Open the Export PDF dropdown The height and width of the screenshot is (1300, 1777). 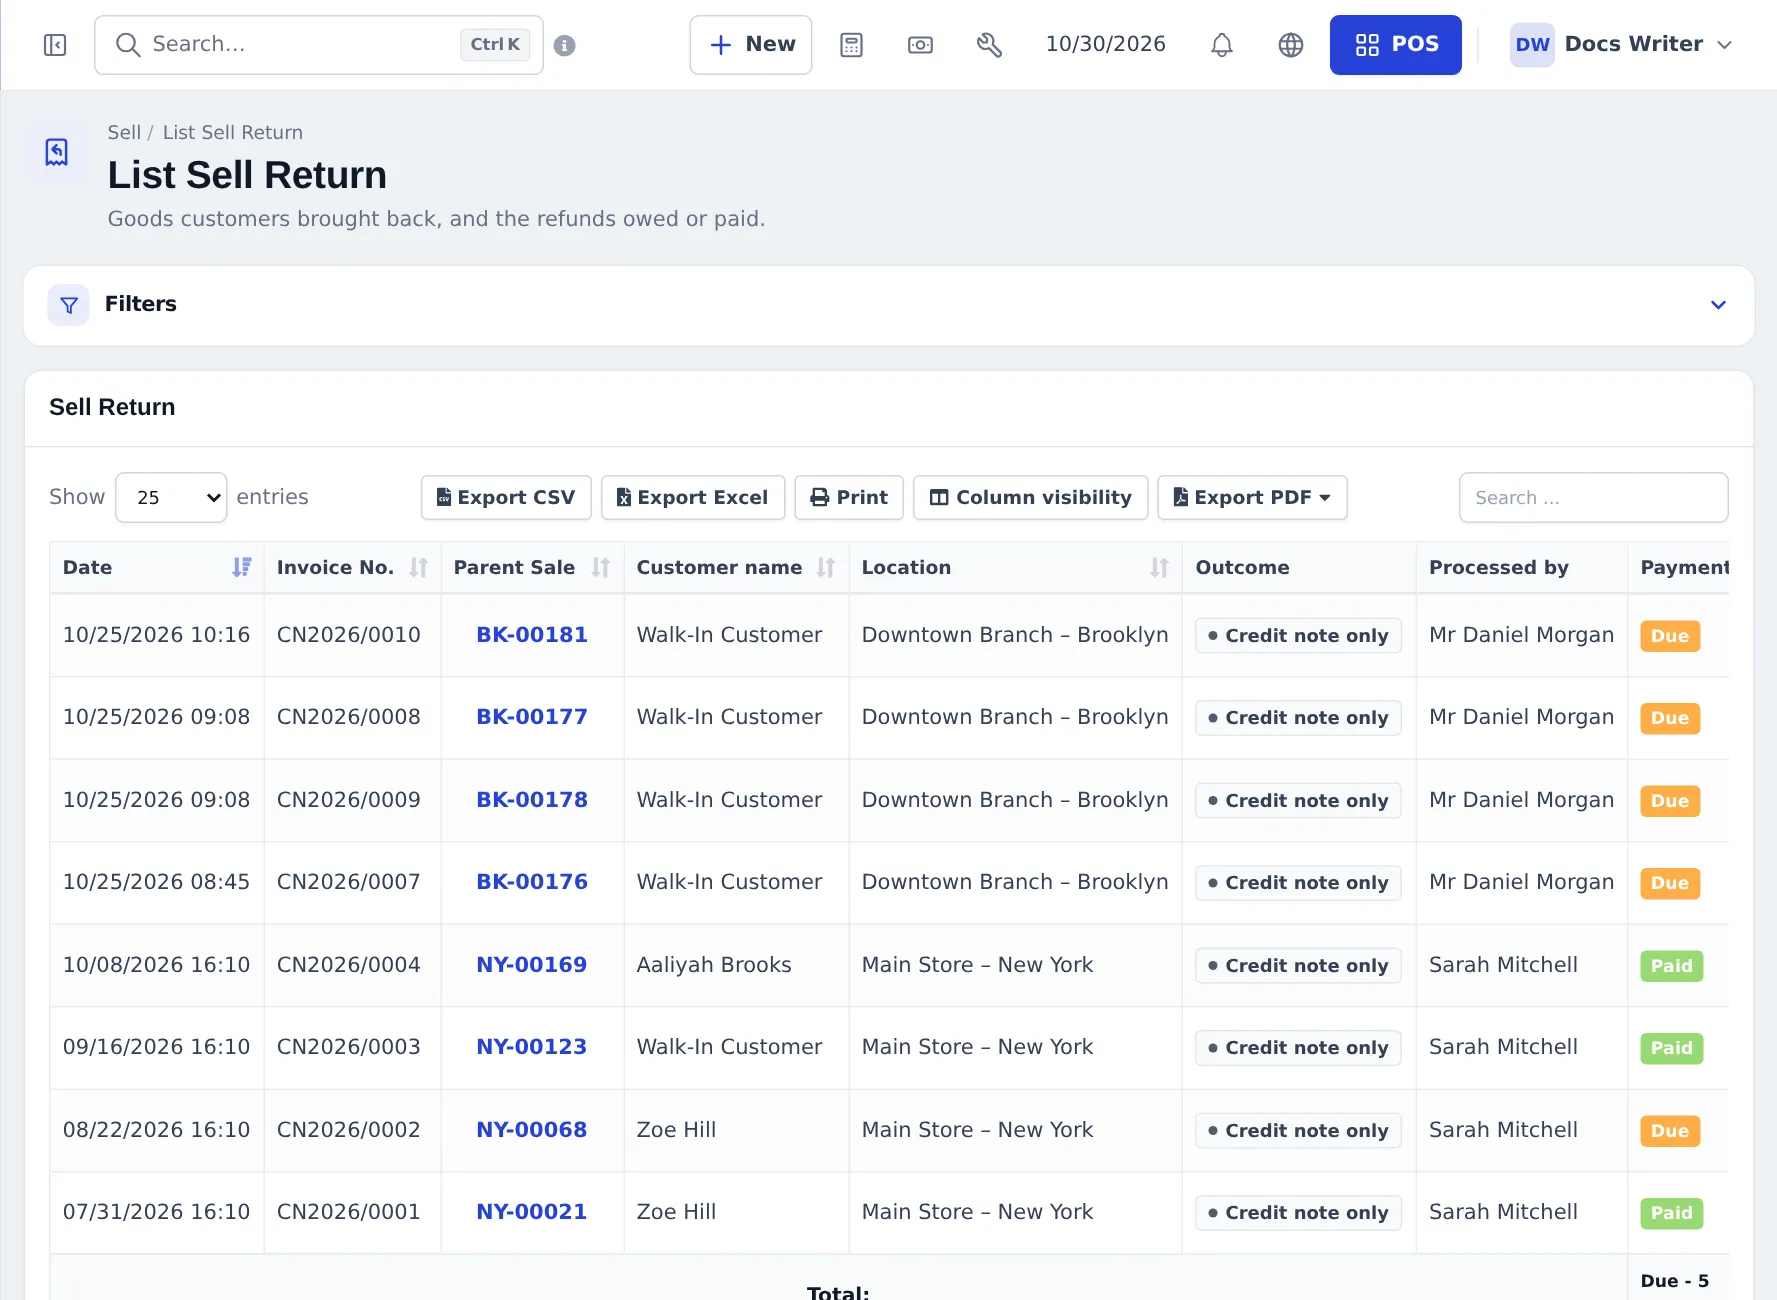pyautogui.click(x=1252, y=497)
